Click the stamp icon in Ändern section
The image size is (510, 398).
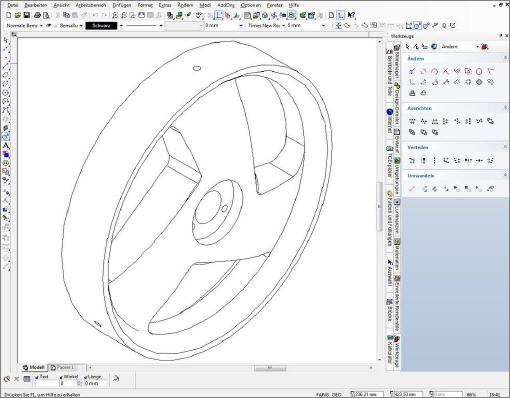[x=412, y=93]
